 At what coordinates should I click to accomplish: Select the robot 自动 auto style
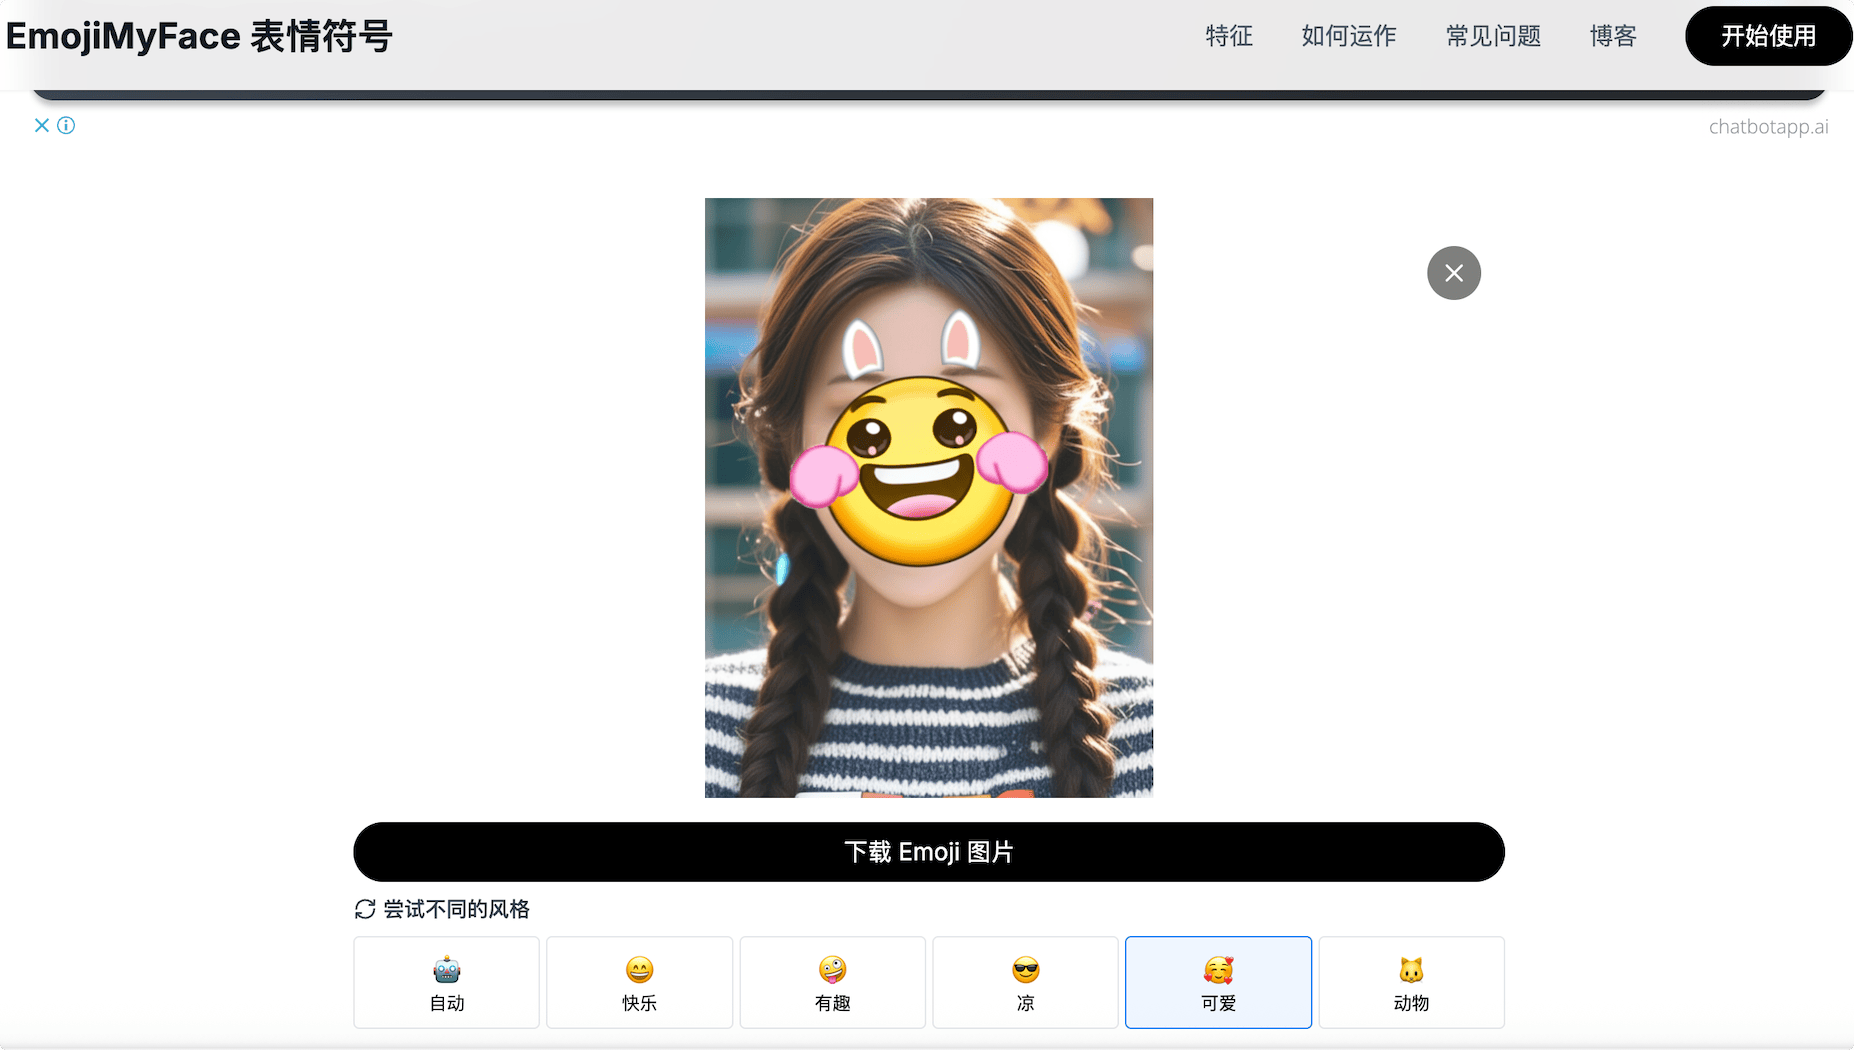446,982
